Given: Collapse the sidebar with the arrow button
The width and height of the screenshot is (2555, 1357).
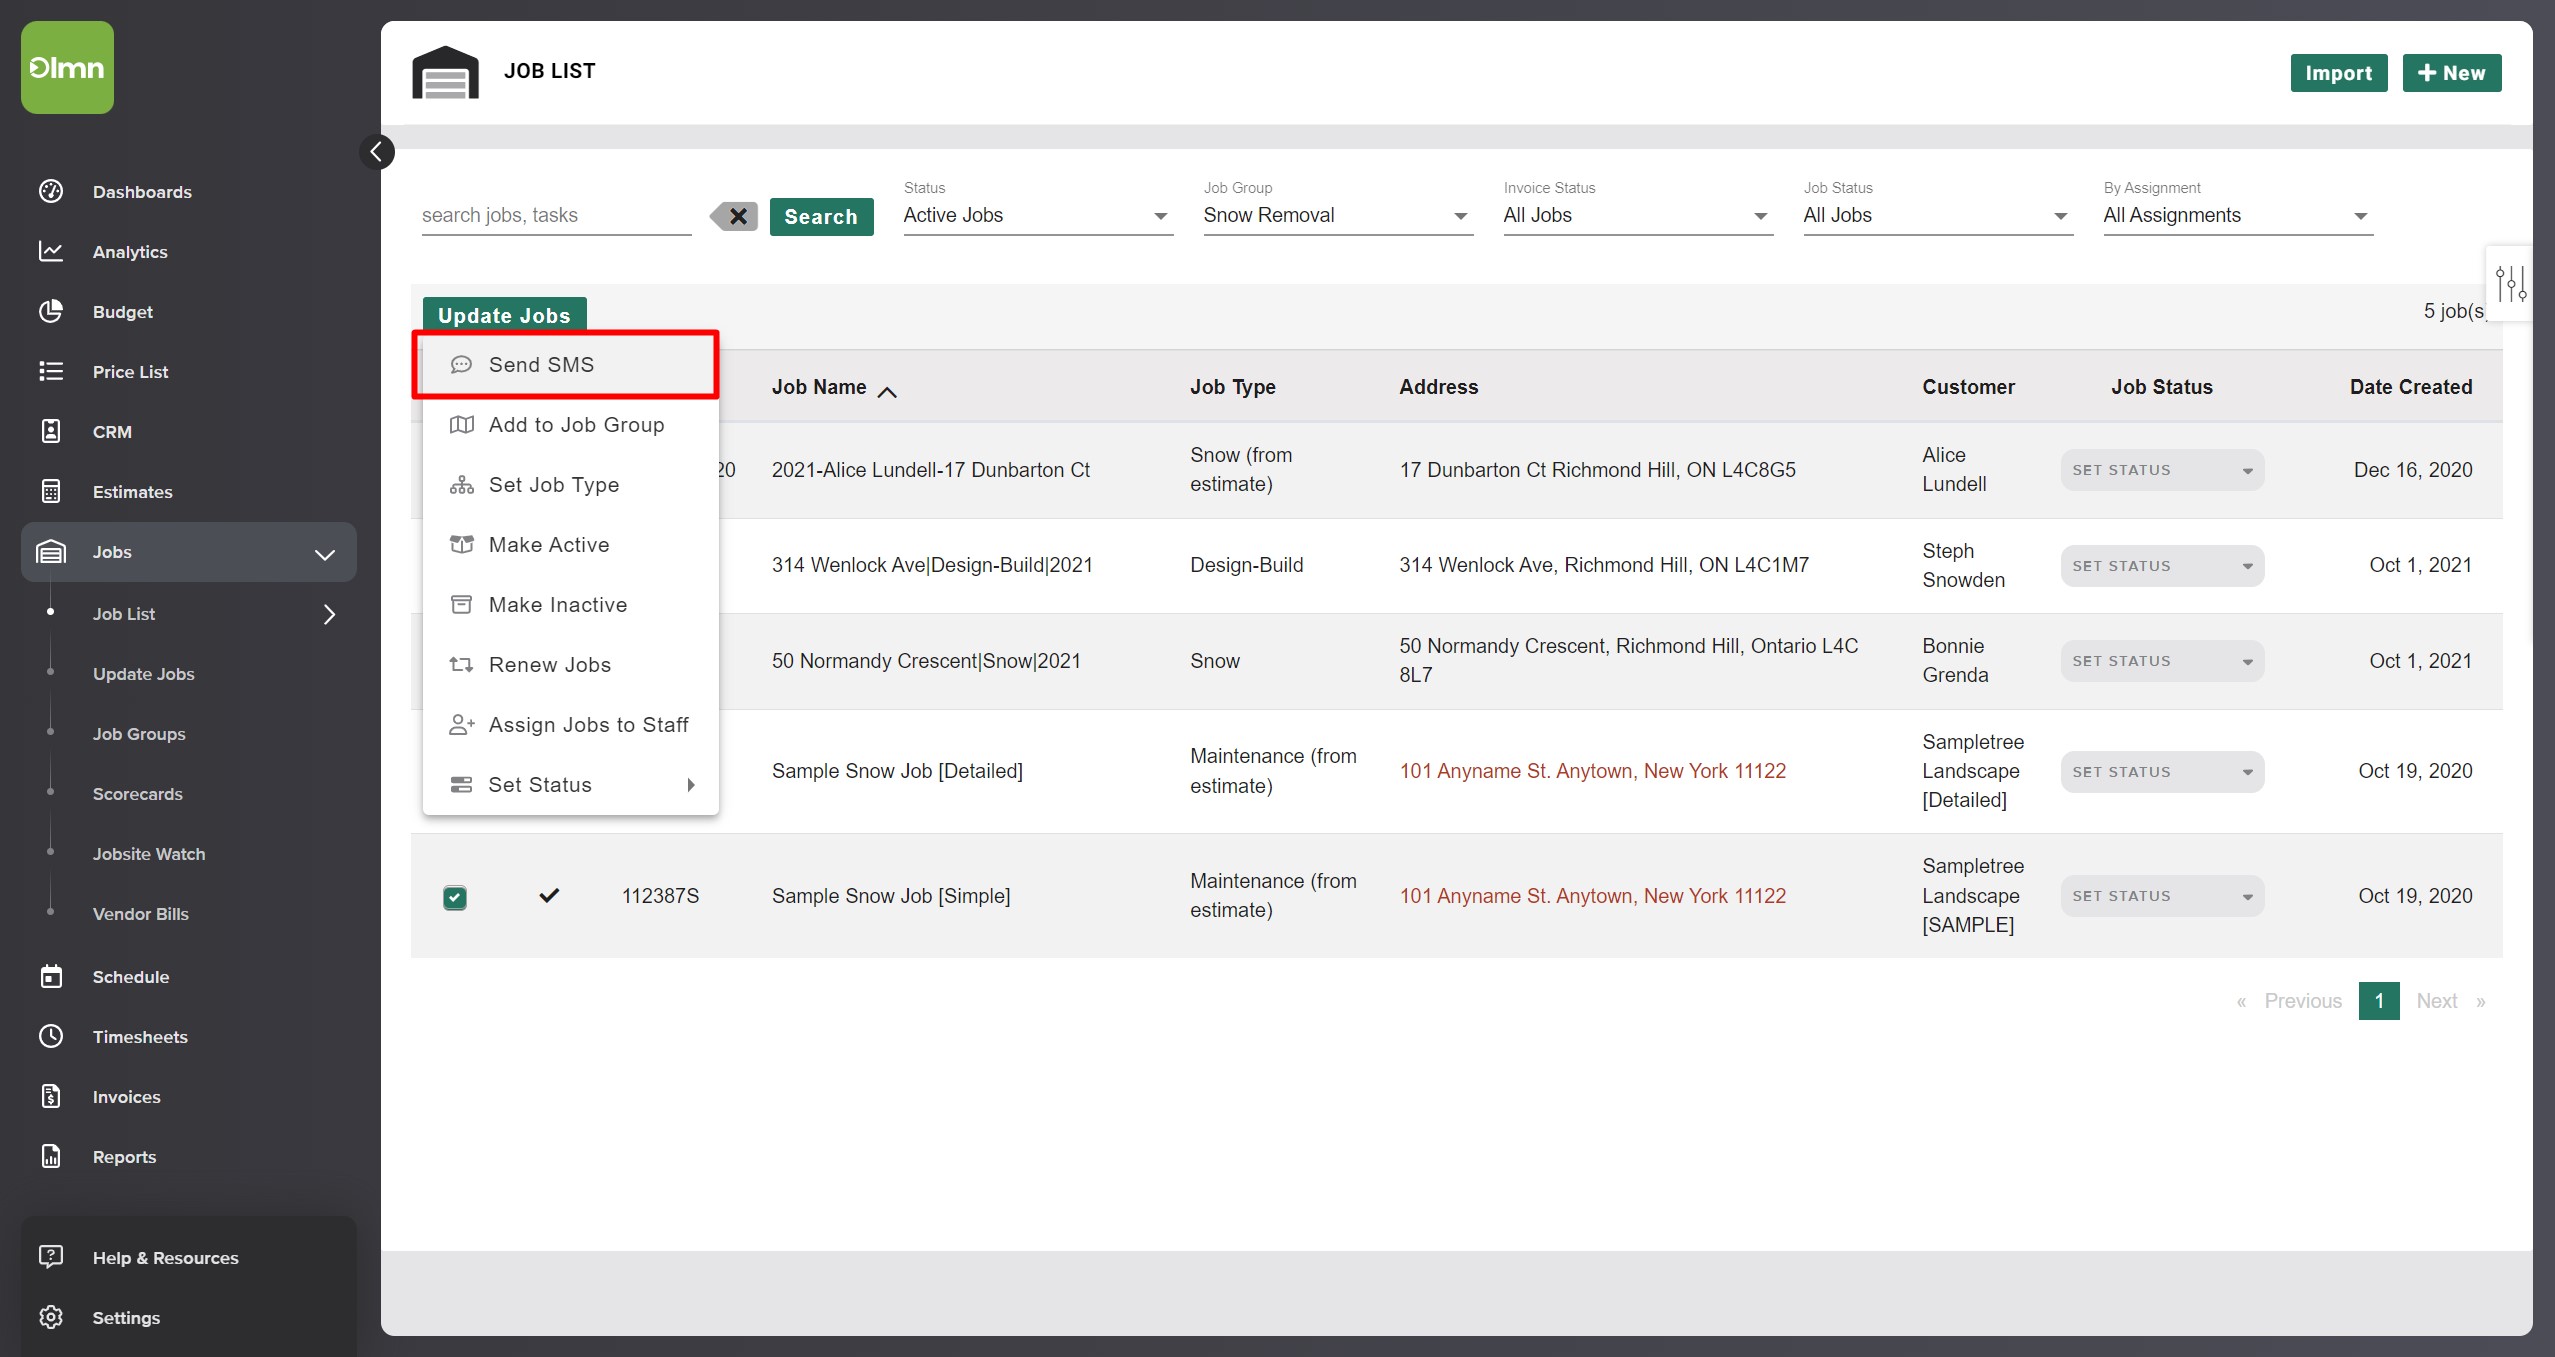Looking at the screenshot, I should point(377,152).
